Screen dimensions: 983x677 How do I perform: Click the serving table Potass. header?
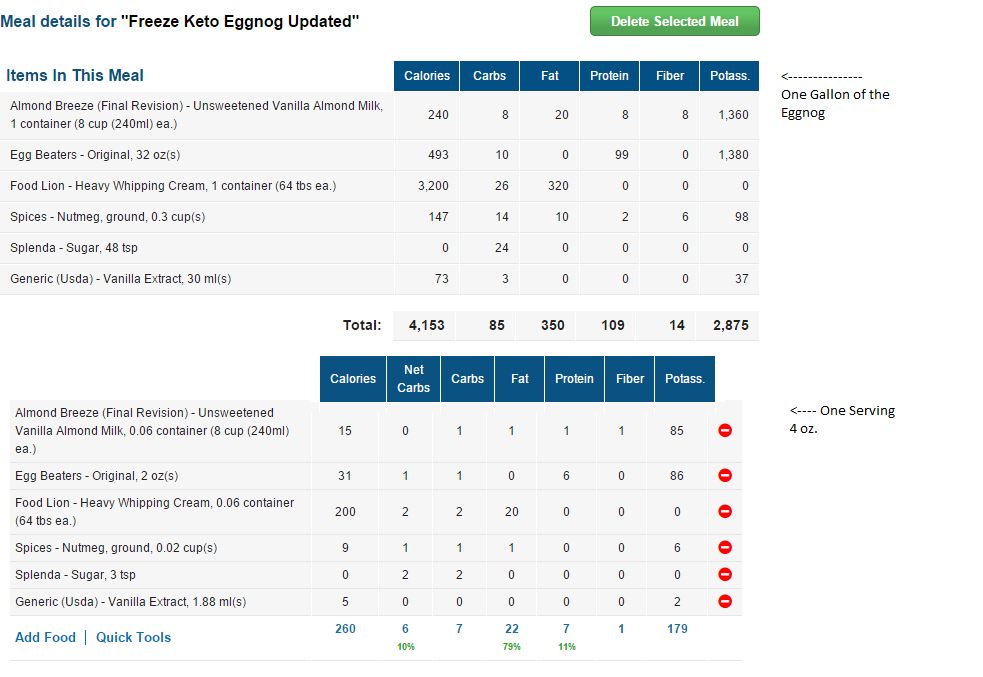(x=685, y=379)
